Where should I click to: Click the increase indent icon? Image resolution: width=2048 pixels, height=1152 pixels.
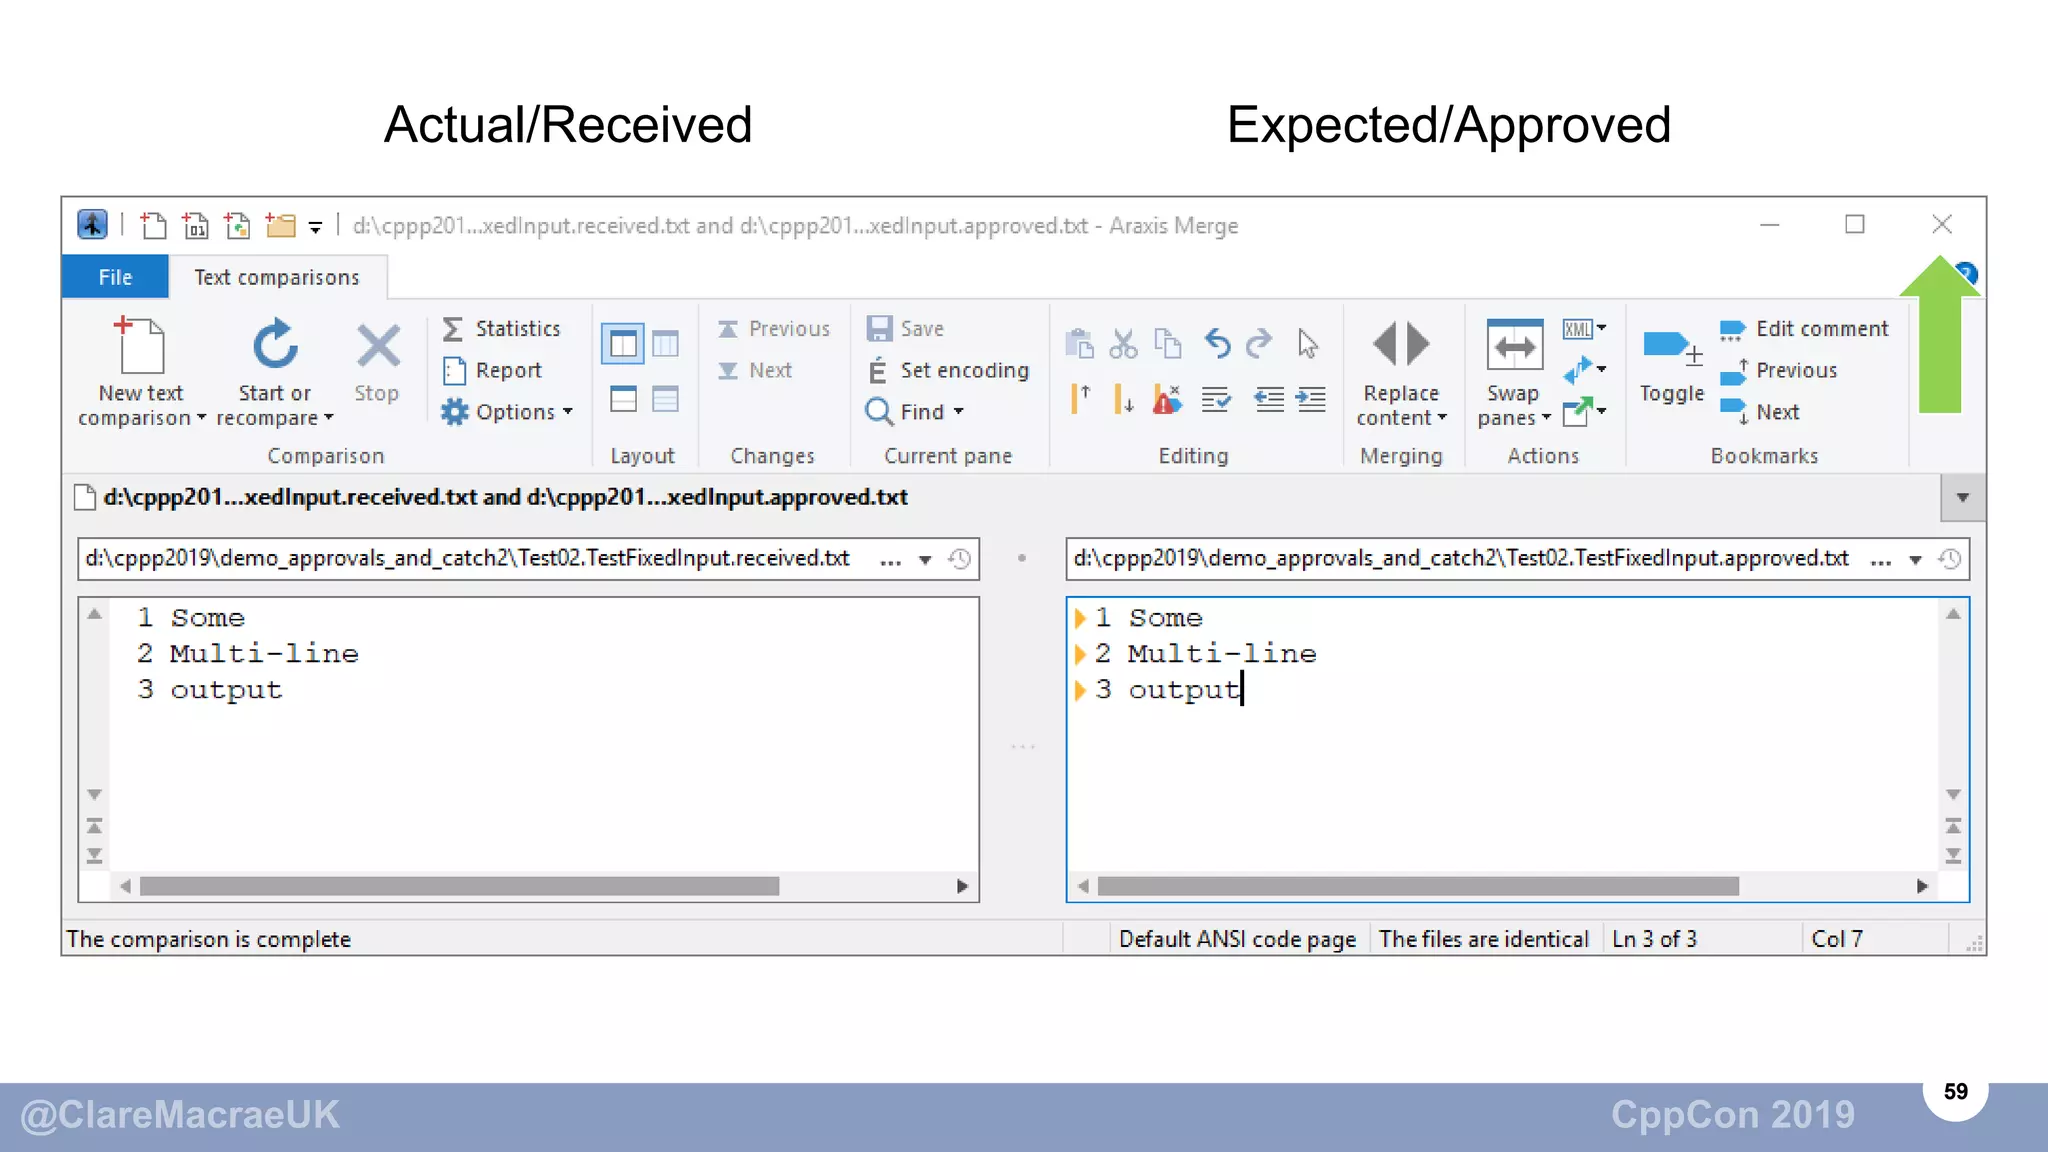click(x=1311, y=399)
